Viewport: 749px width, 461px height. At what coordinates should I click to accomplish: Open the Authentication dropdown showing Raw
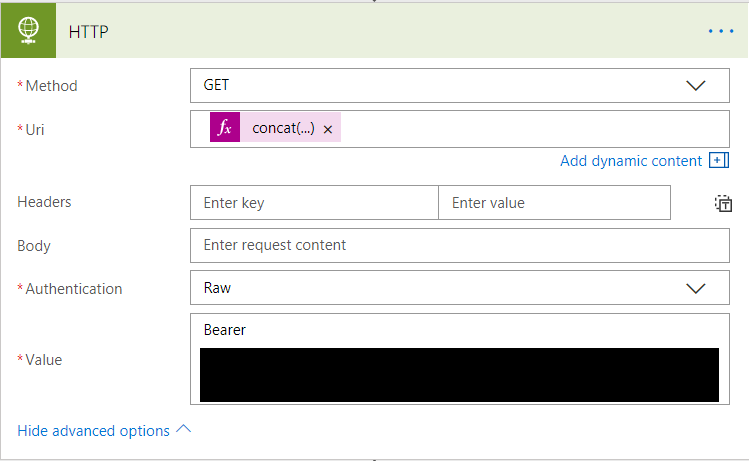(460, 288)
